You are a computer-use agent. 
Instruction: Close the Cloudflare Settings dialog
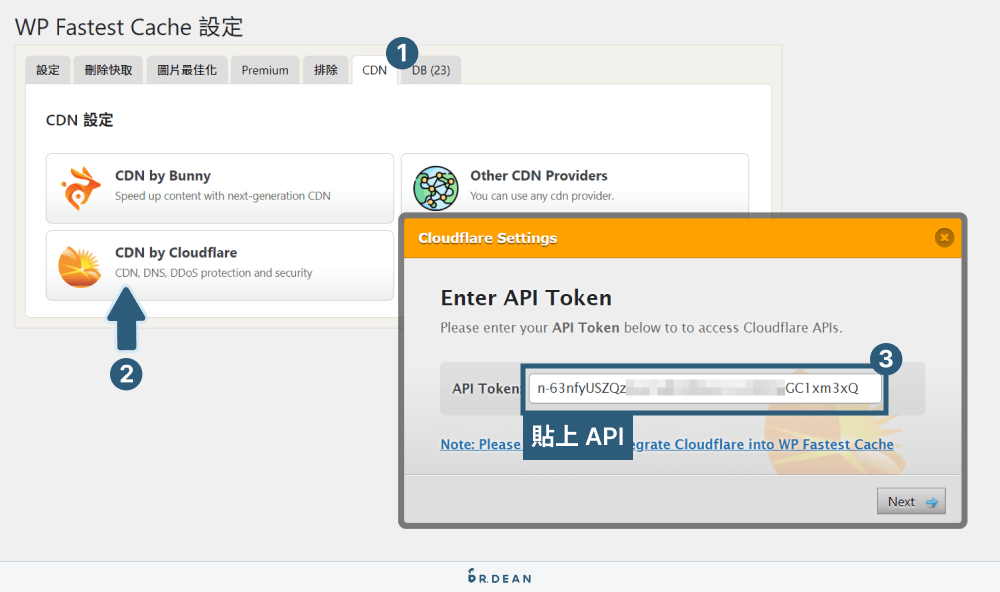click(944, 238)
